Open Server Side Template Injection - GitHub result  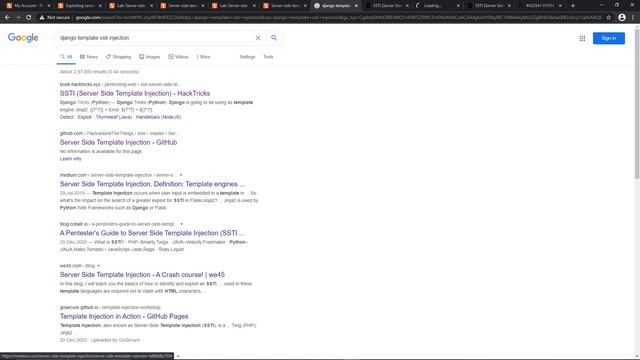[118, 142]
